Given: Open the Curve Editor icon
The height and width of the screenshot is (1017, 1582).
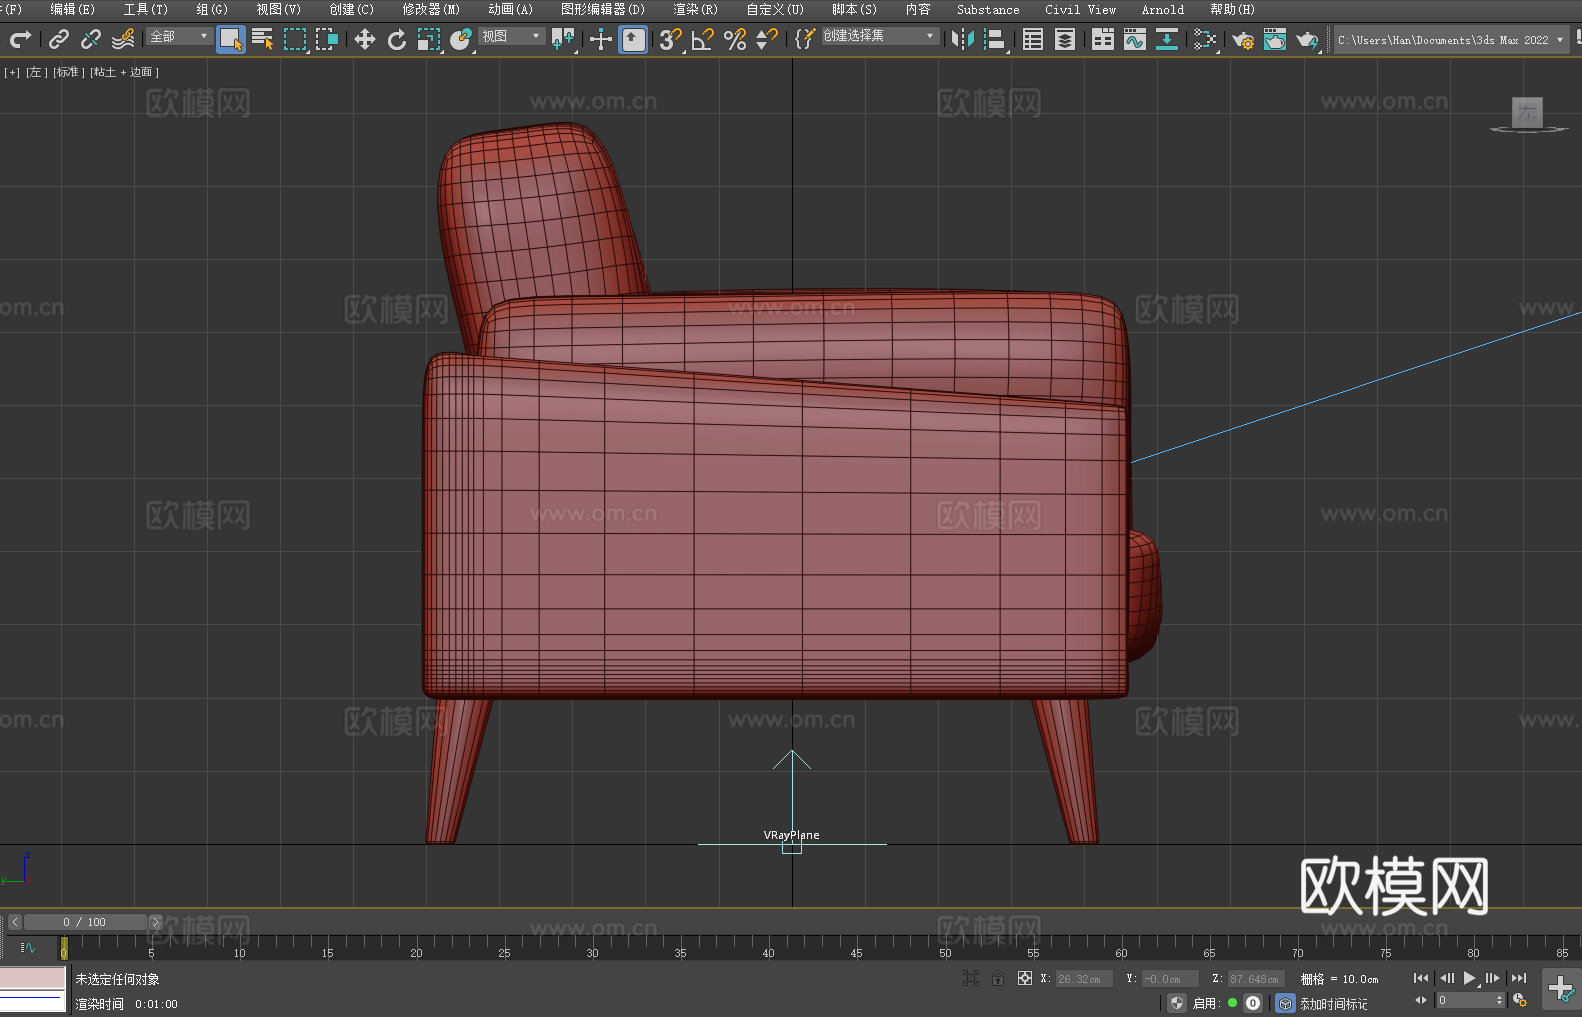Looking at the screenshot, I should [1134, 39].
